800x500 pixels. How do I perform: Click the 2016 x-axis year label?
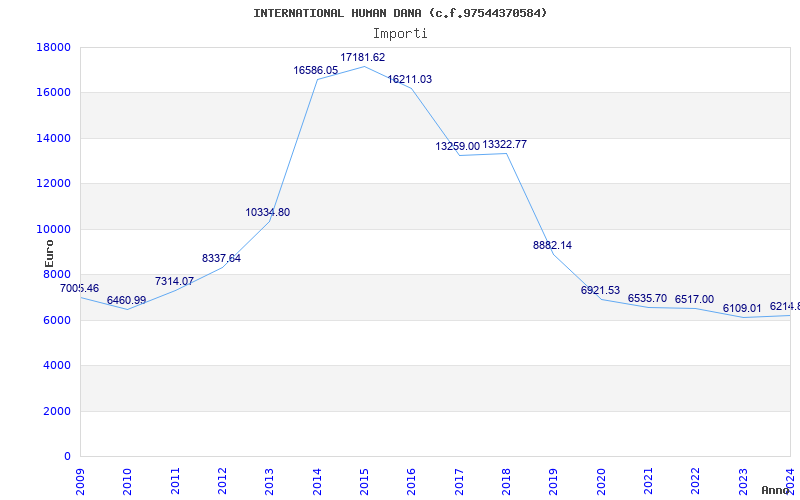pyautogui.click(x=412, y=482)
